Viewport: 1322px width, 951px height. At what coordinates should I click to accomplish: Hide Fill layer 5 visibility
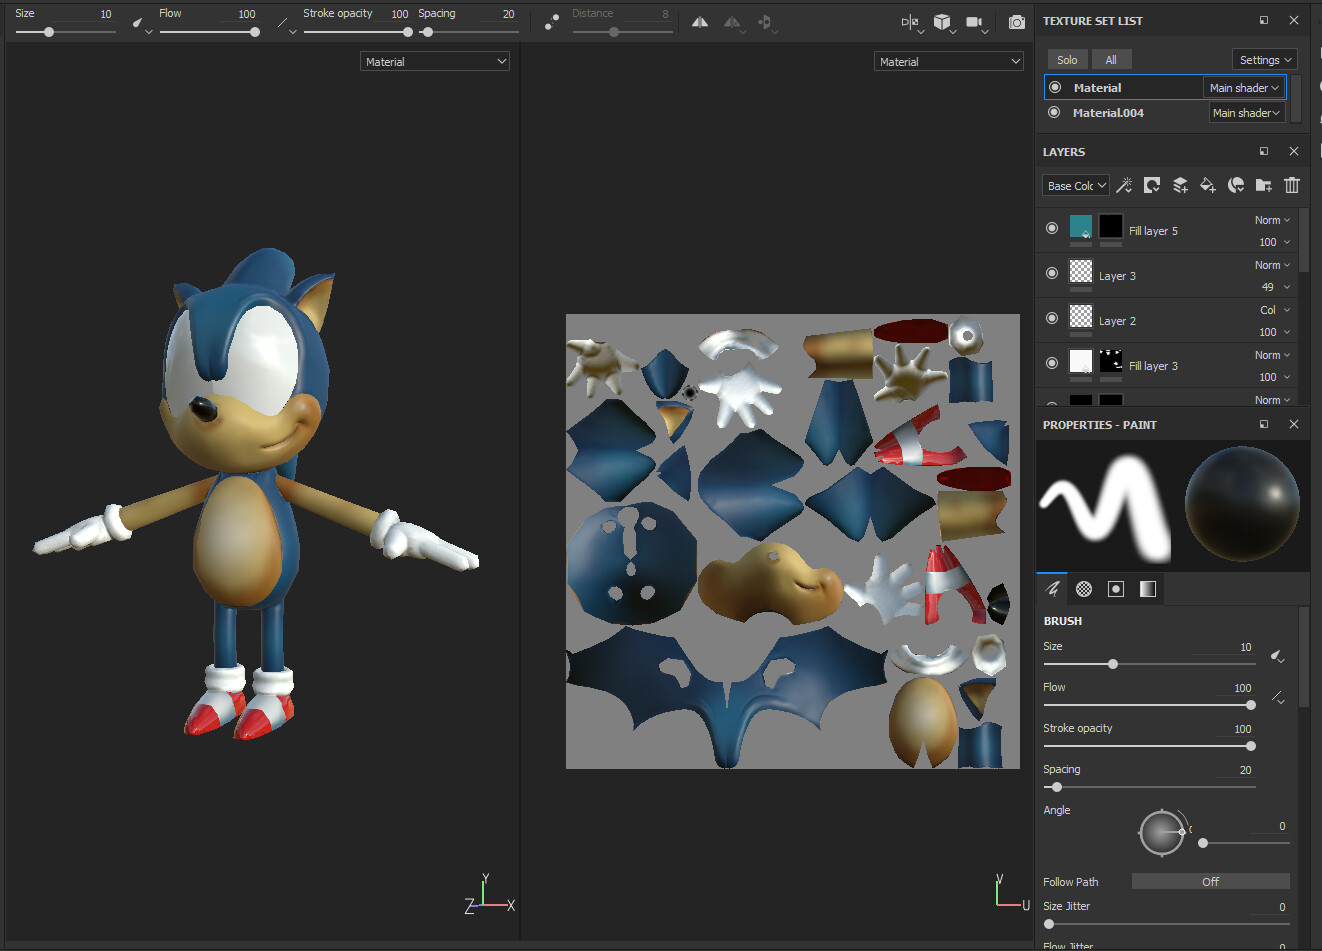[x=1052, y=228]
